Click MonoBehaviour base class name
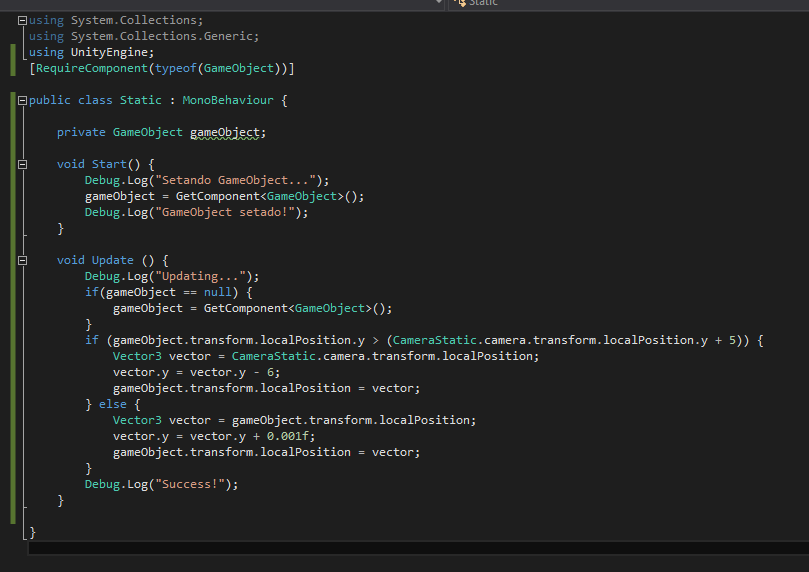Image resolution: width=809 pixels, height=572 pixels. pyautogui.click(x=228, y=100)
